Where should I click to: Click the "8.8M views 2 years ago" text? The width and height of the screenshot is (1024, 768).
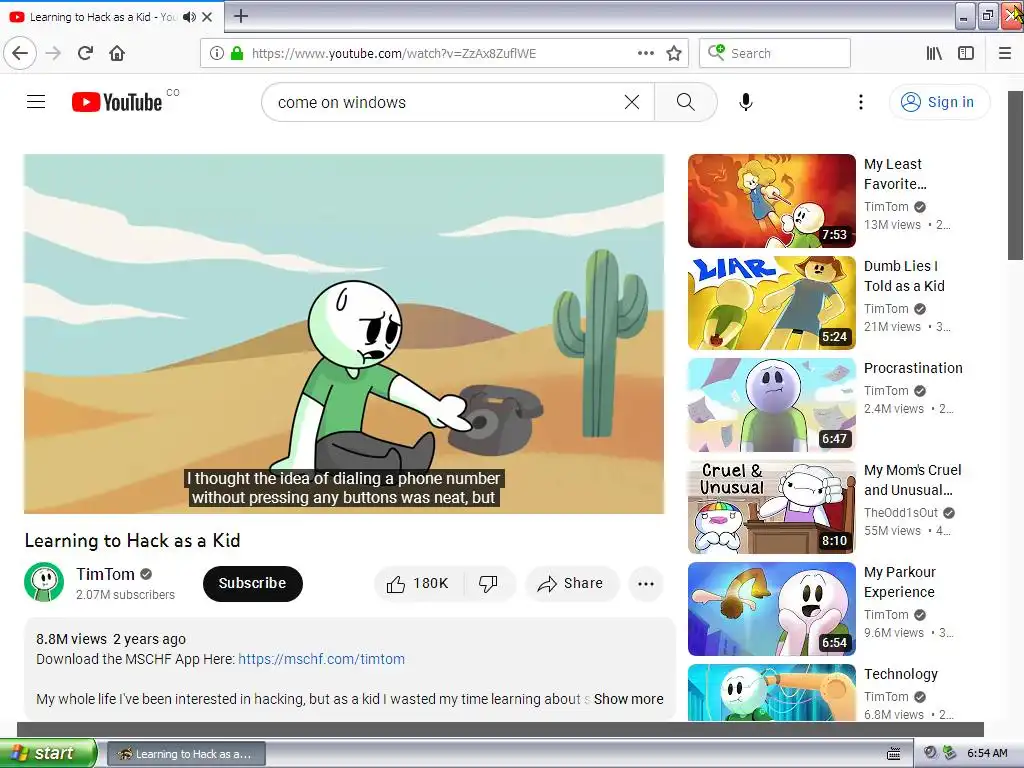pyautogui.click(x=111, y=639)
